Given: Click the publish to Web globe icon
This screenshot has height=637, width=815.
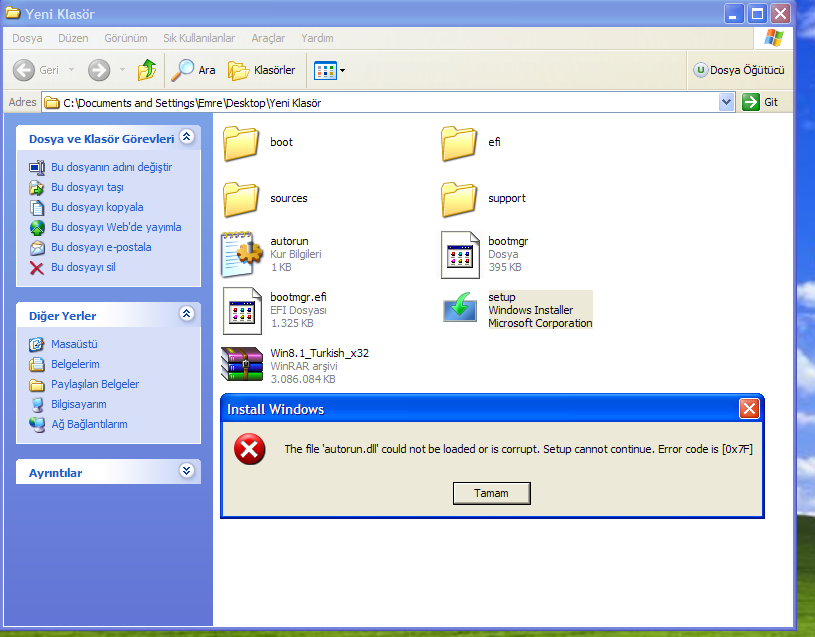Looking at the screenshot, I should point(37,228).
